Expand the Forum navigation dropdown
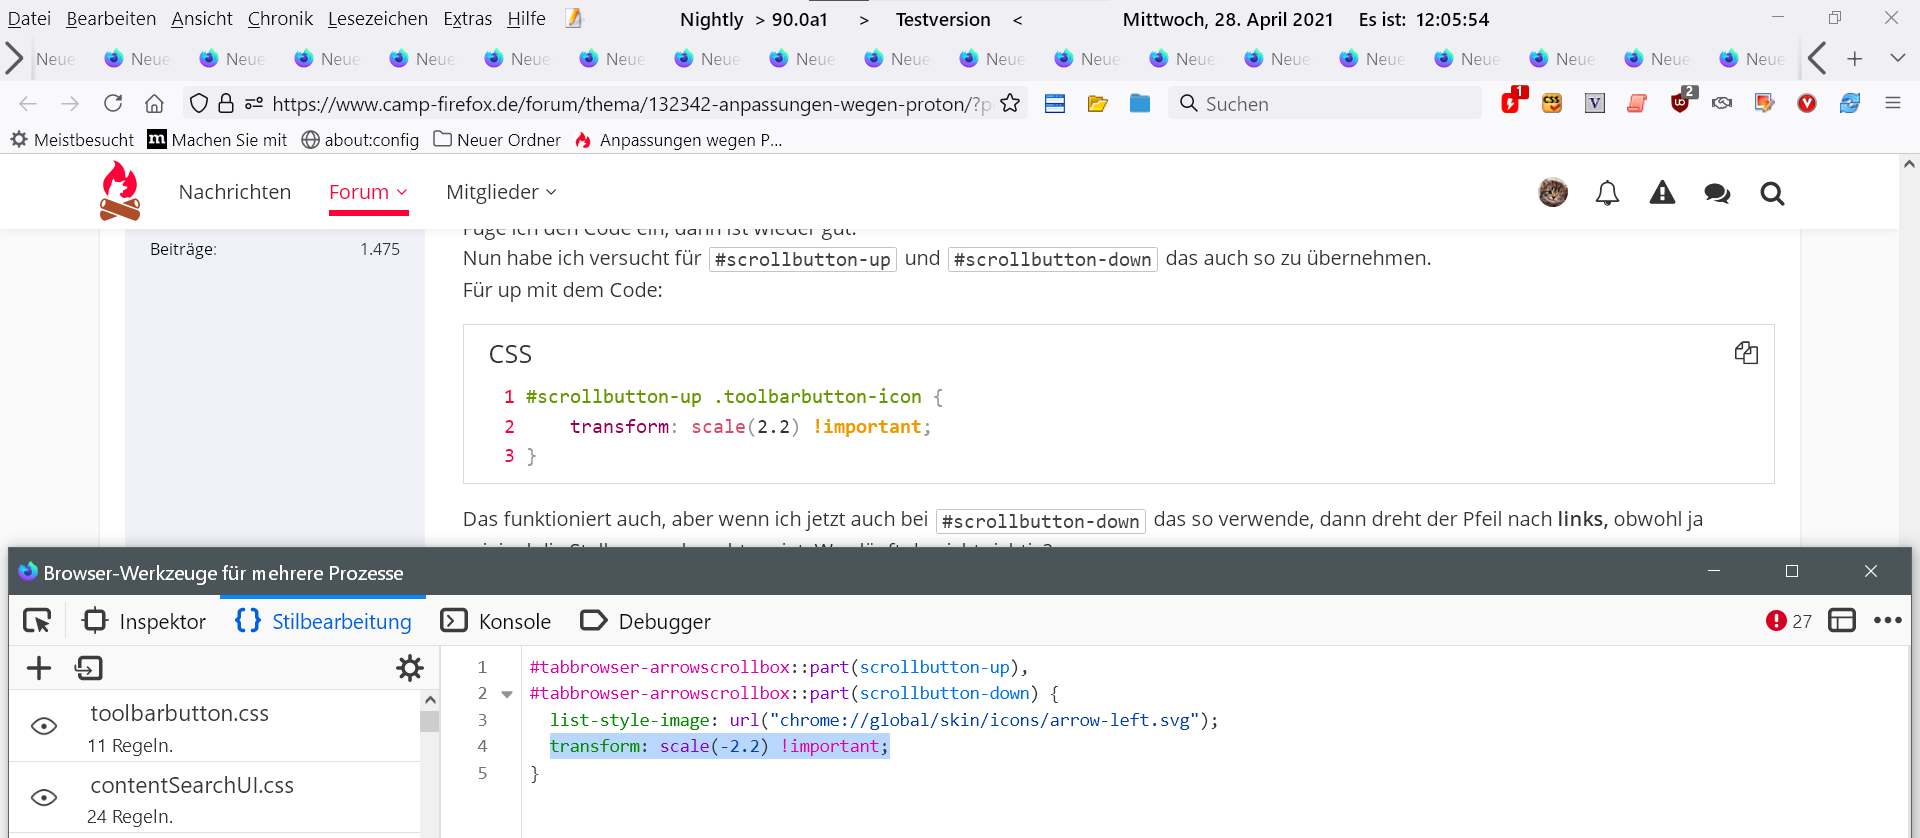1920x838 pixels. pos(368,192)
